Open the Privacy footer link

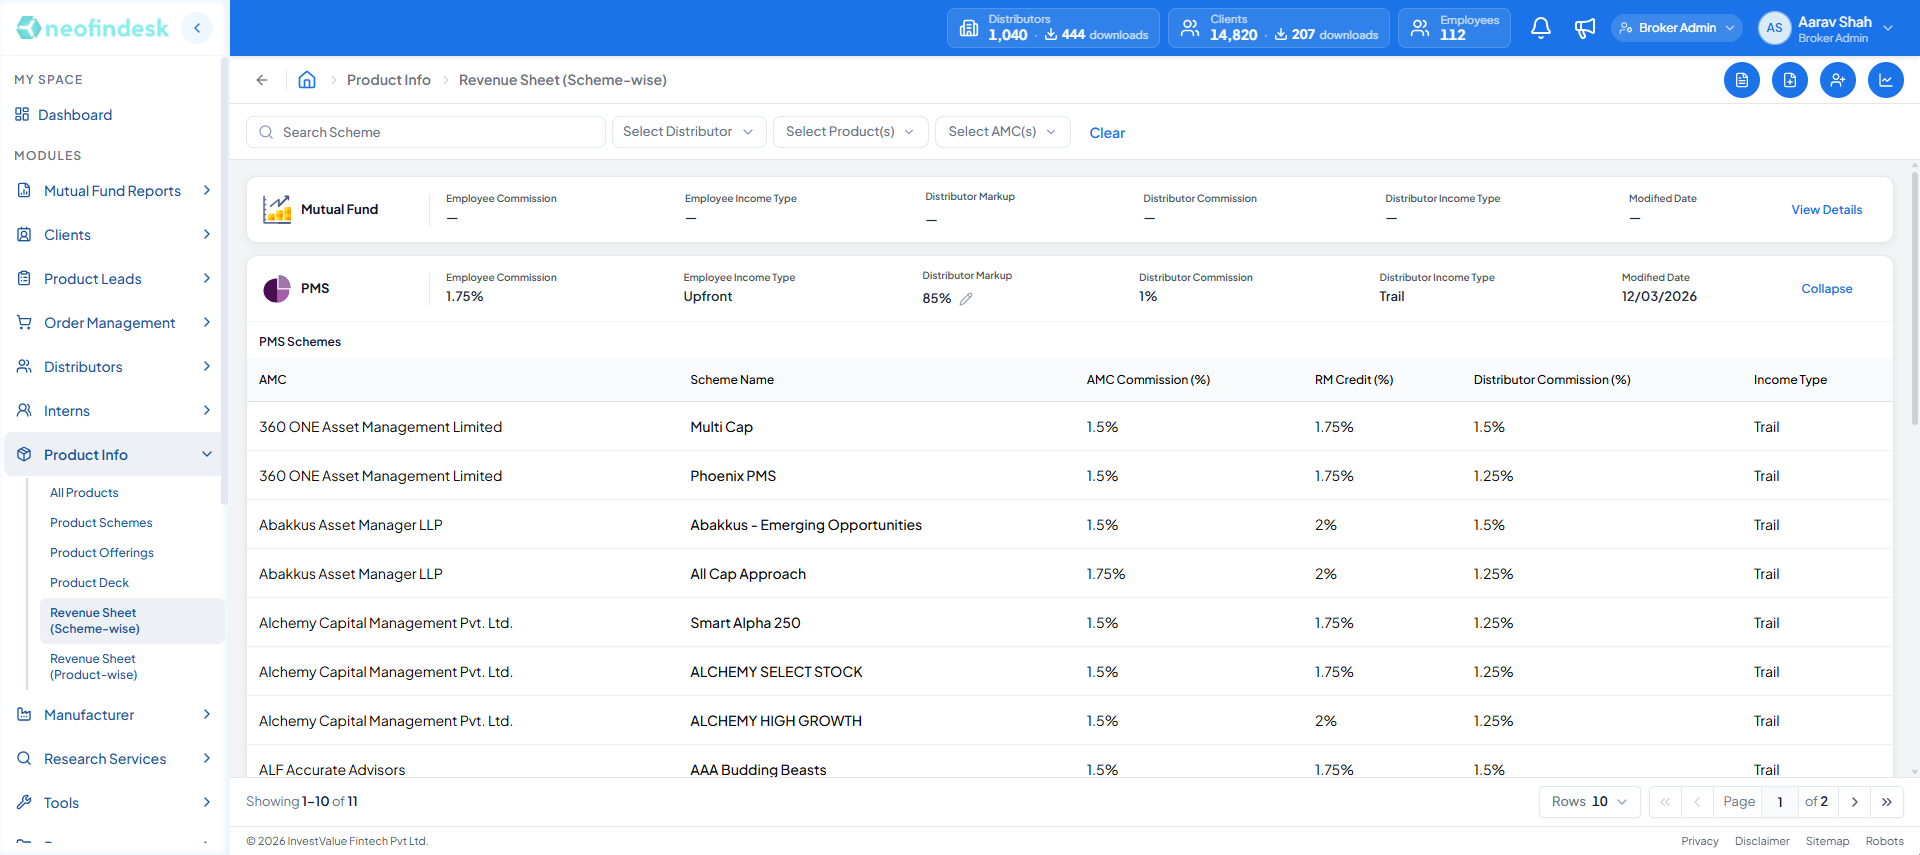[x=1699, y=841]
